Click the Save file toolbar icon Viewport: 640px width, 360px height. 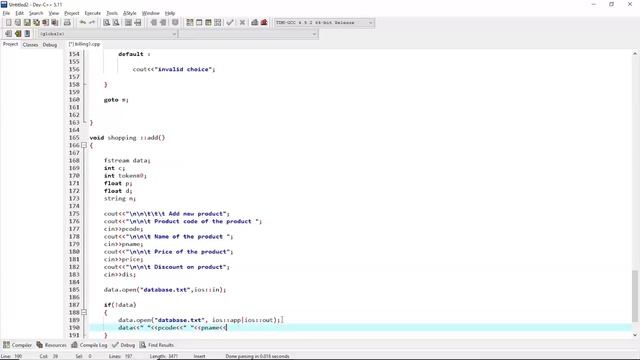tap(27, 22)
